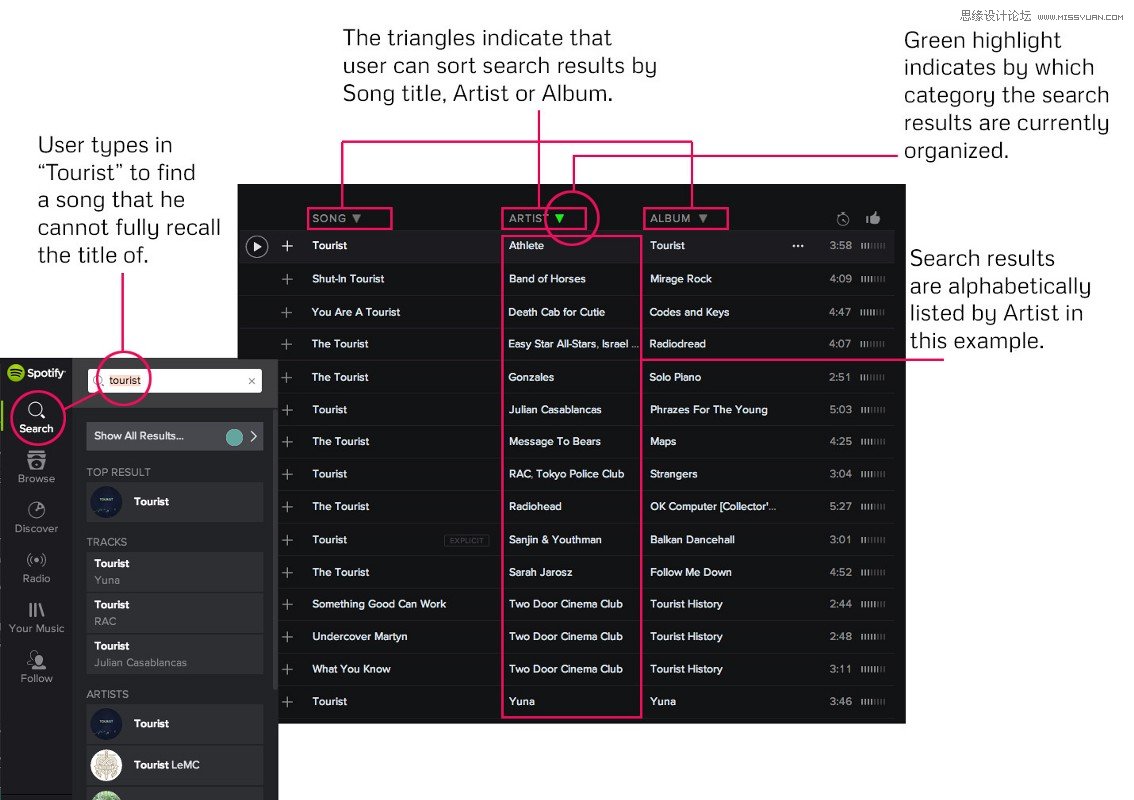Click into the search box containing tourist
This screenshot has height=800, width=1134.
tap(174, 381)
